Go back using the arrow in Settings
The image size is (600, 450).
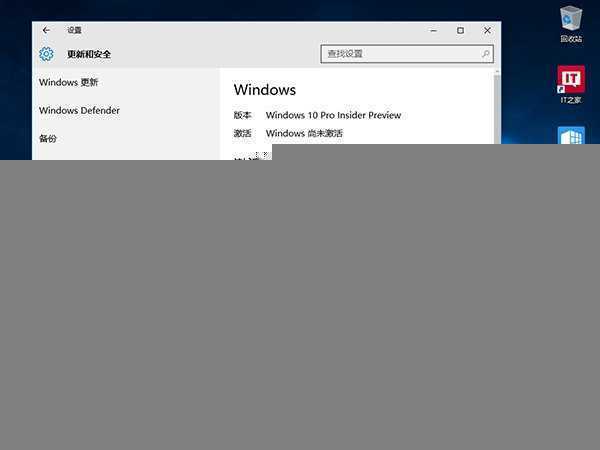point(46,30)
